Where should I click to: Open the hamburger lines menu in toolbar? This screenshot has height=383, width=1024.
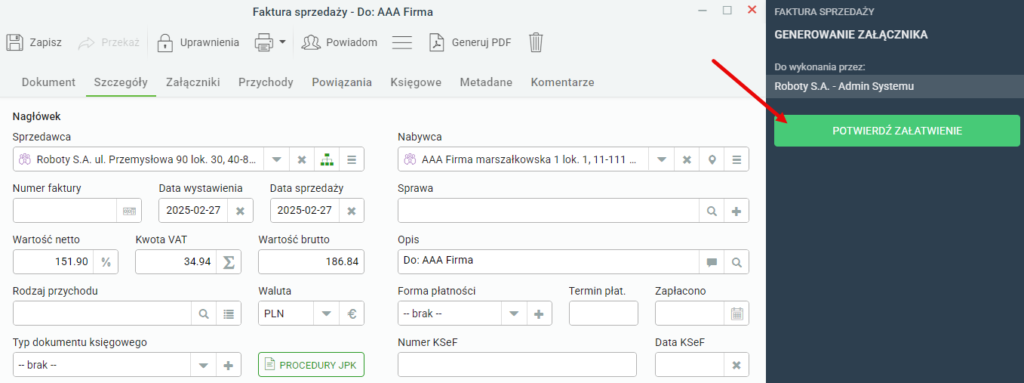click(x=402, y=42)
